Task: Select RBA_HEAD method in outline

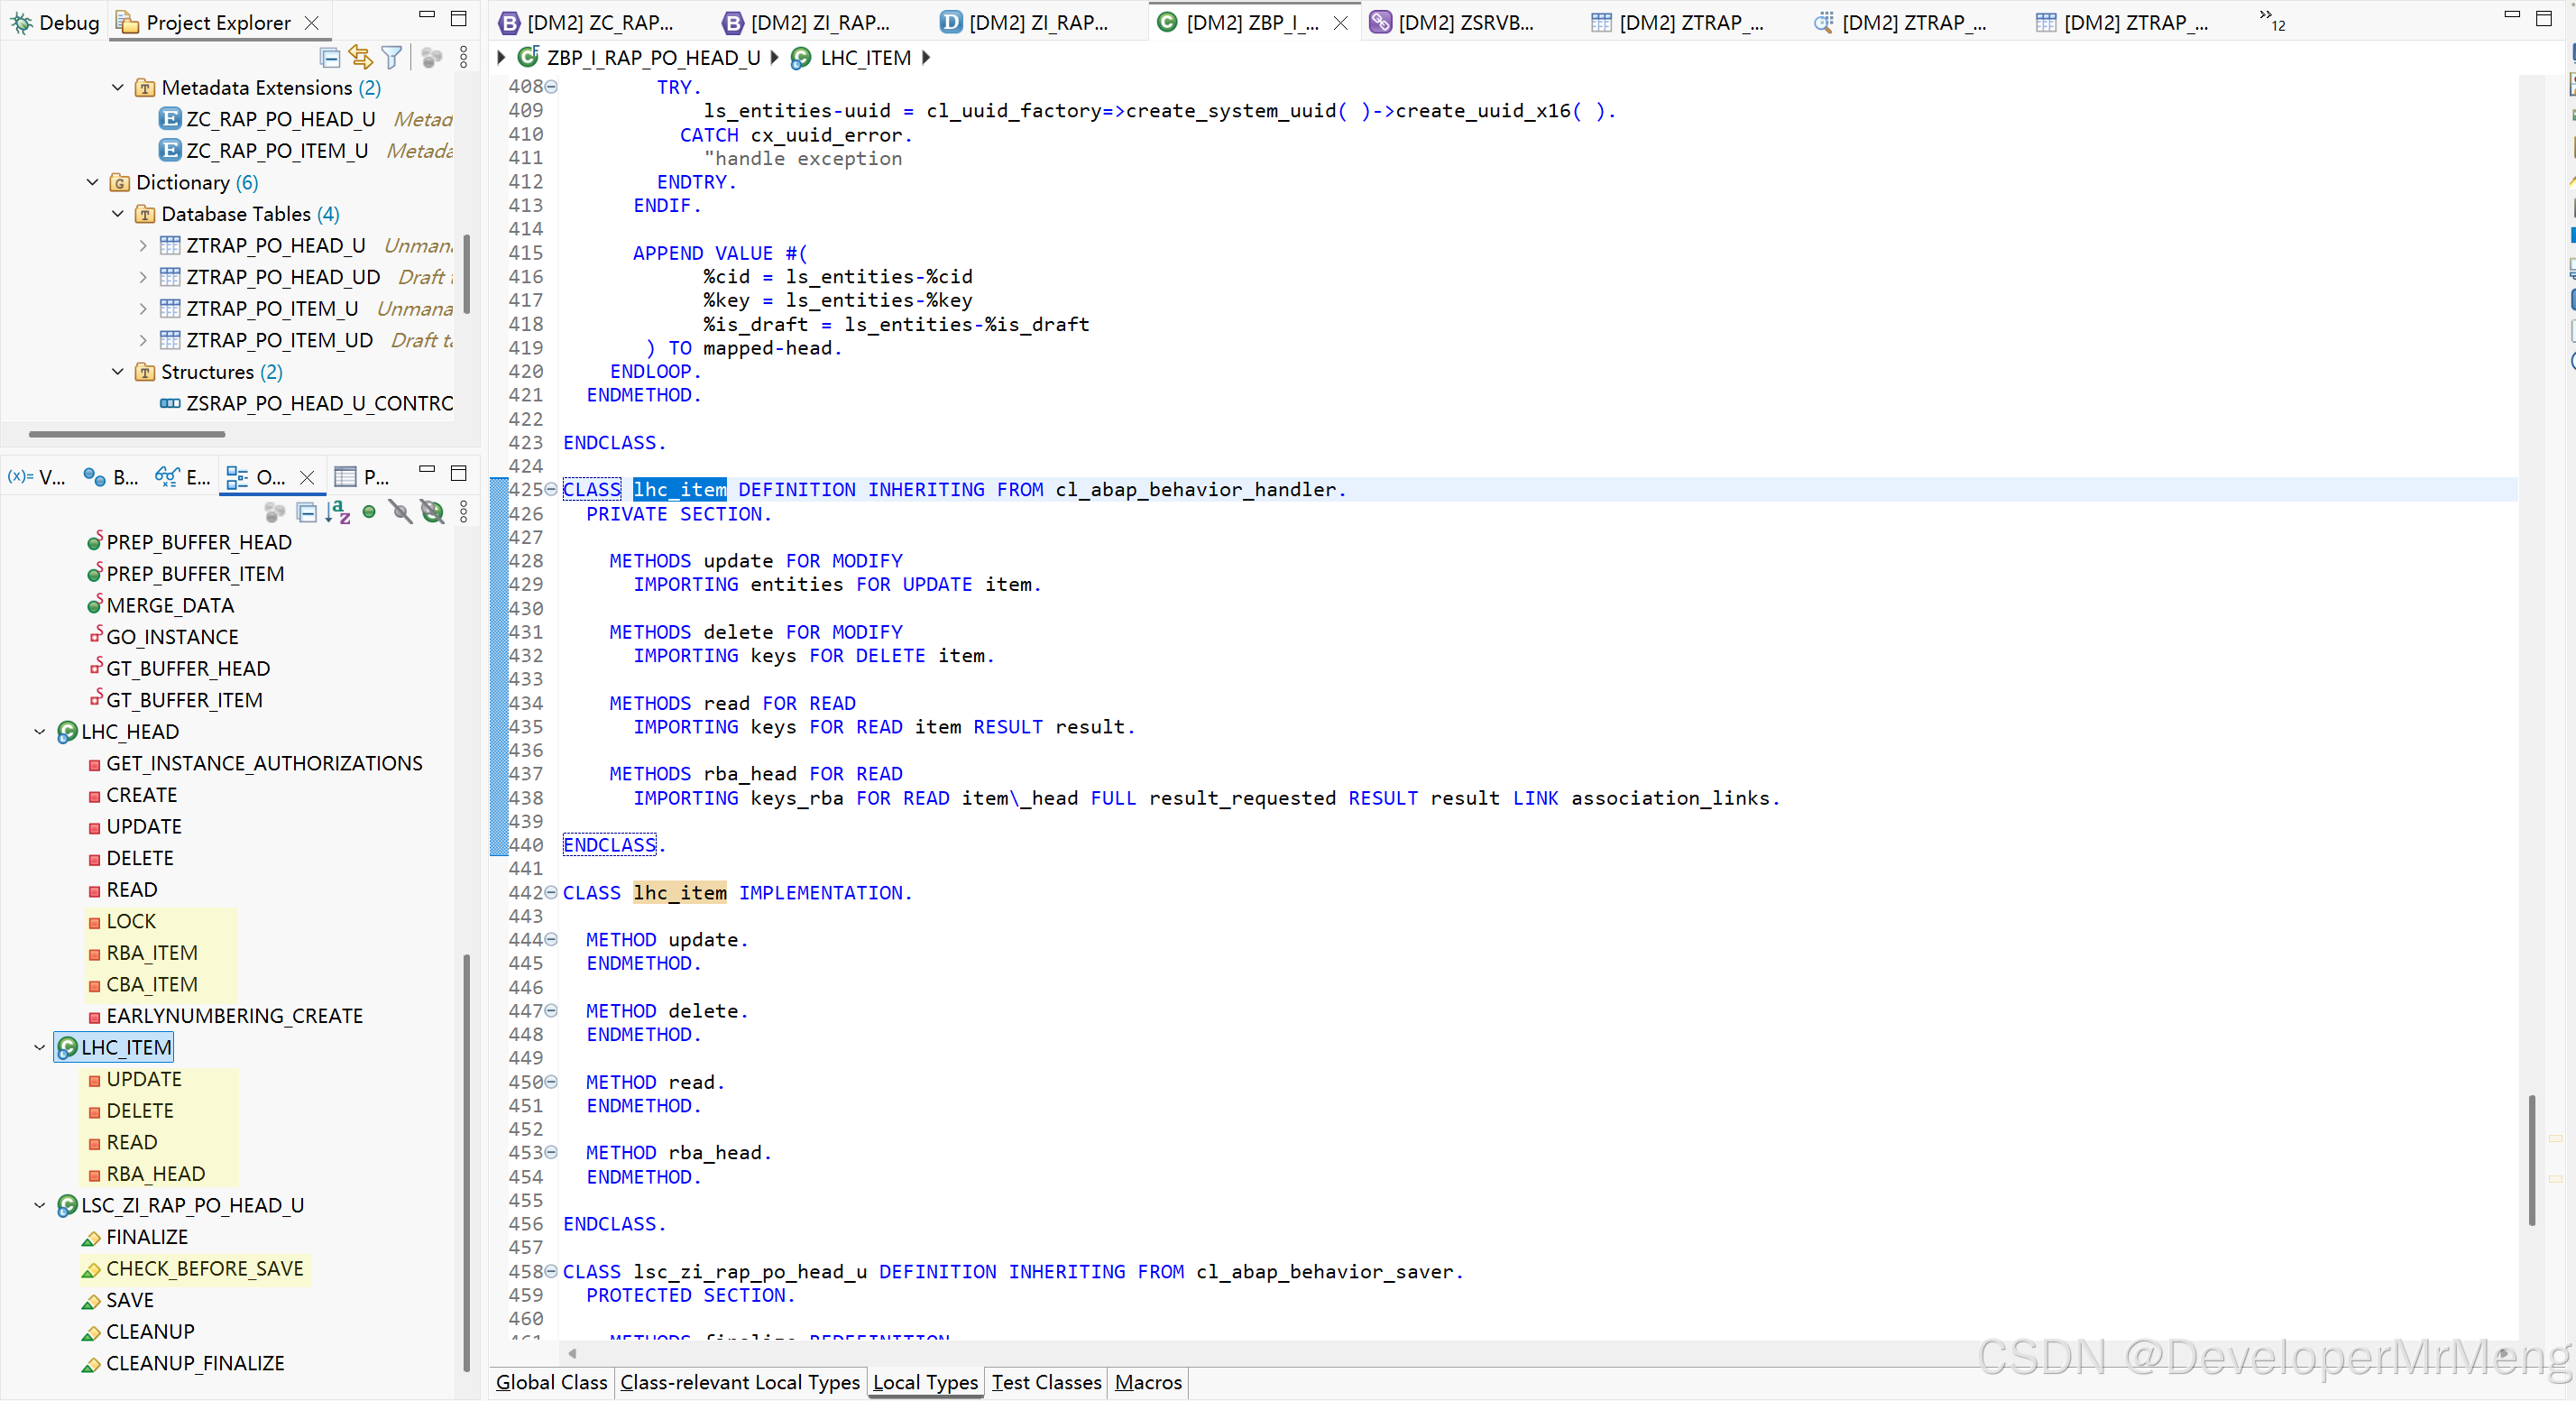Action: pos(155,1174)
